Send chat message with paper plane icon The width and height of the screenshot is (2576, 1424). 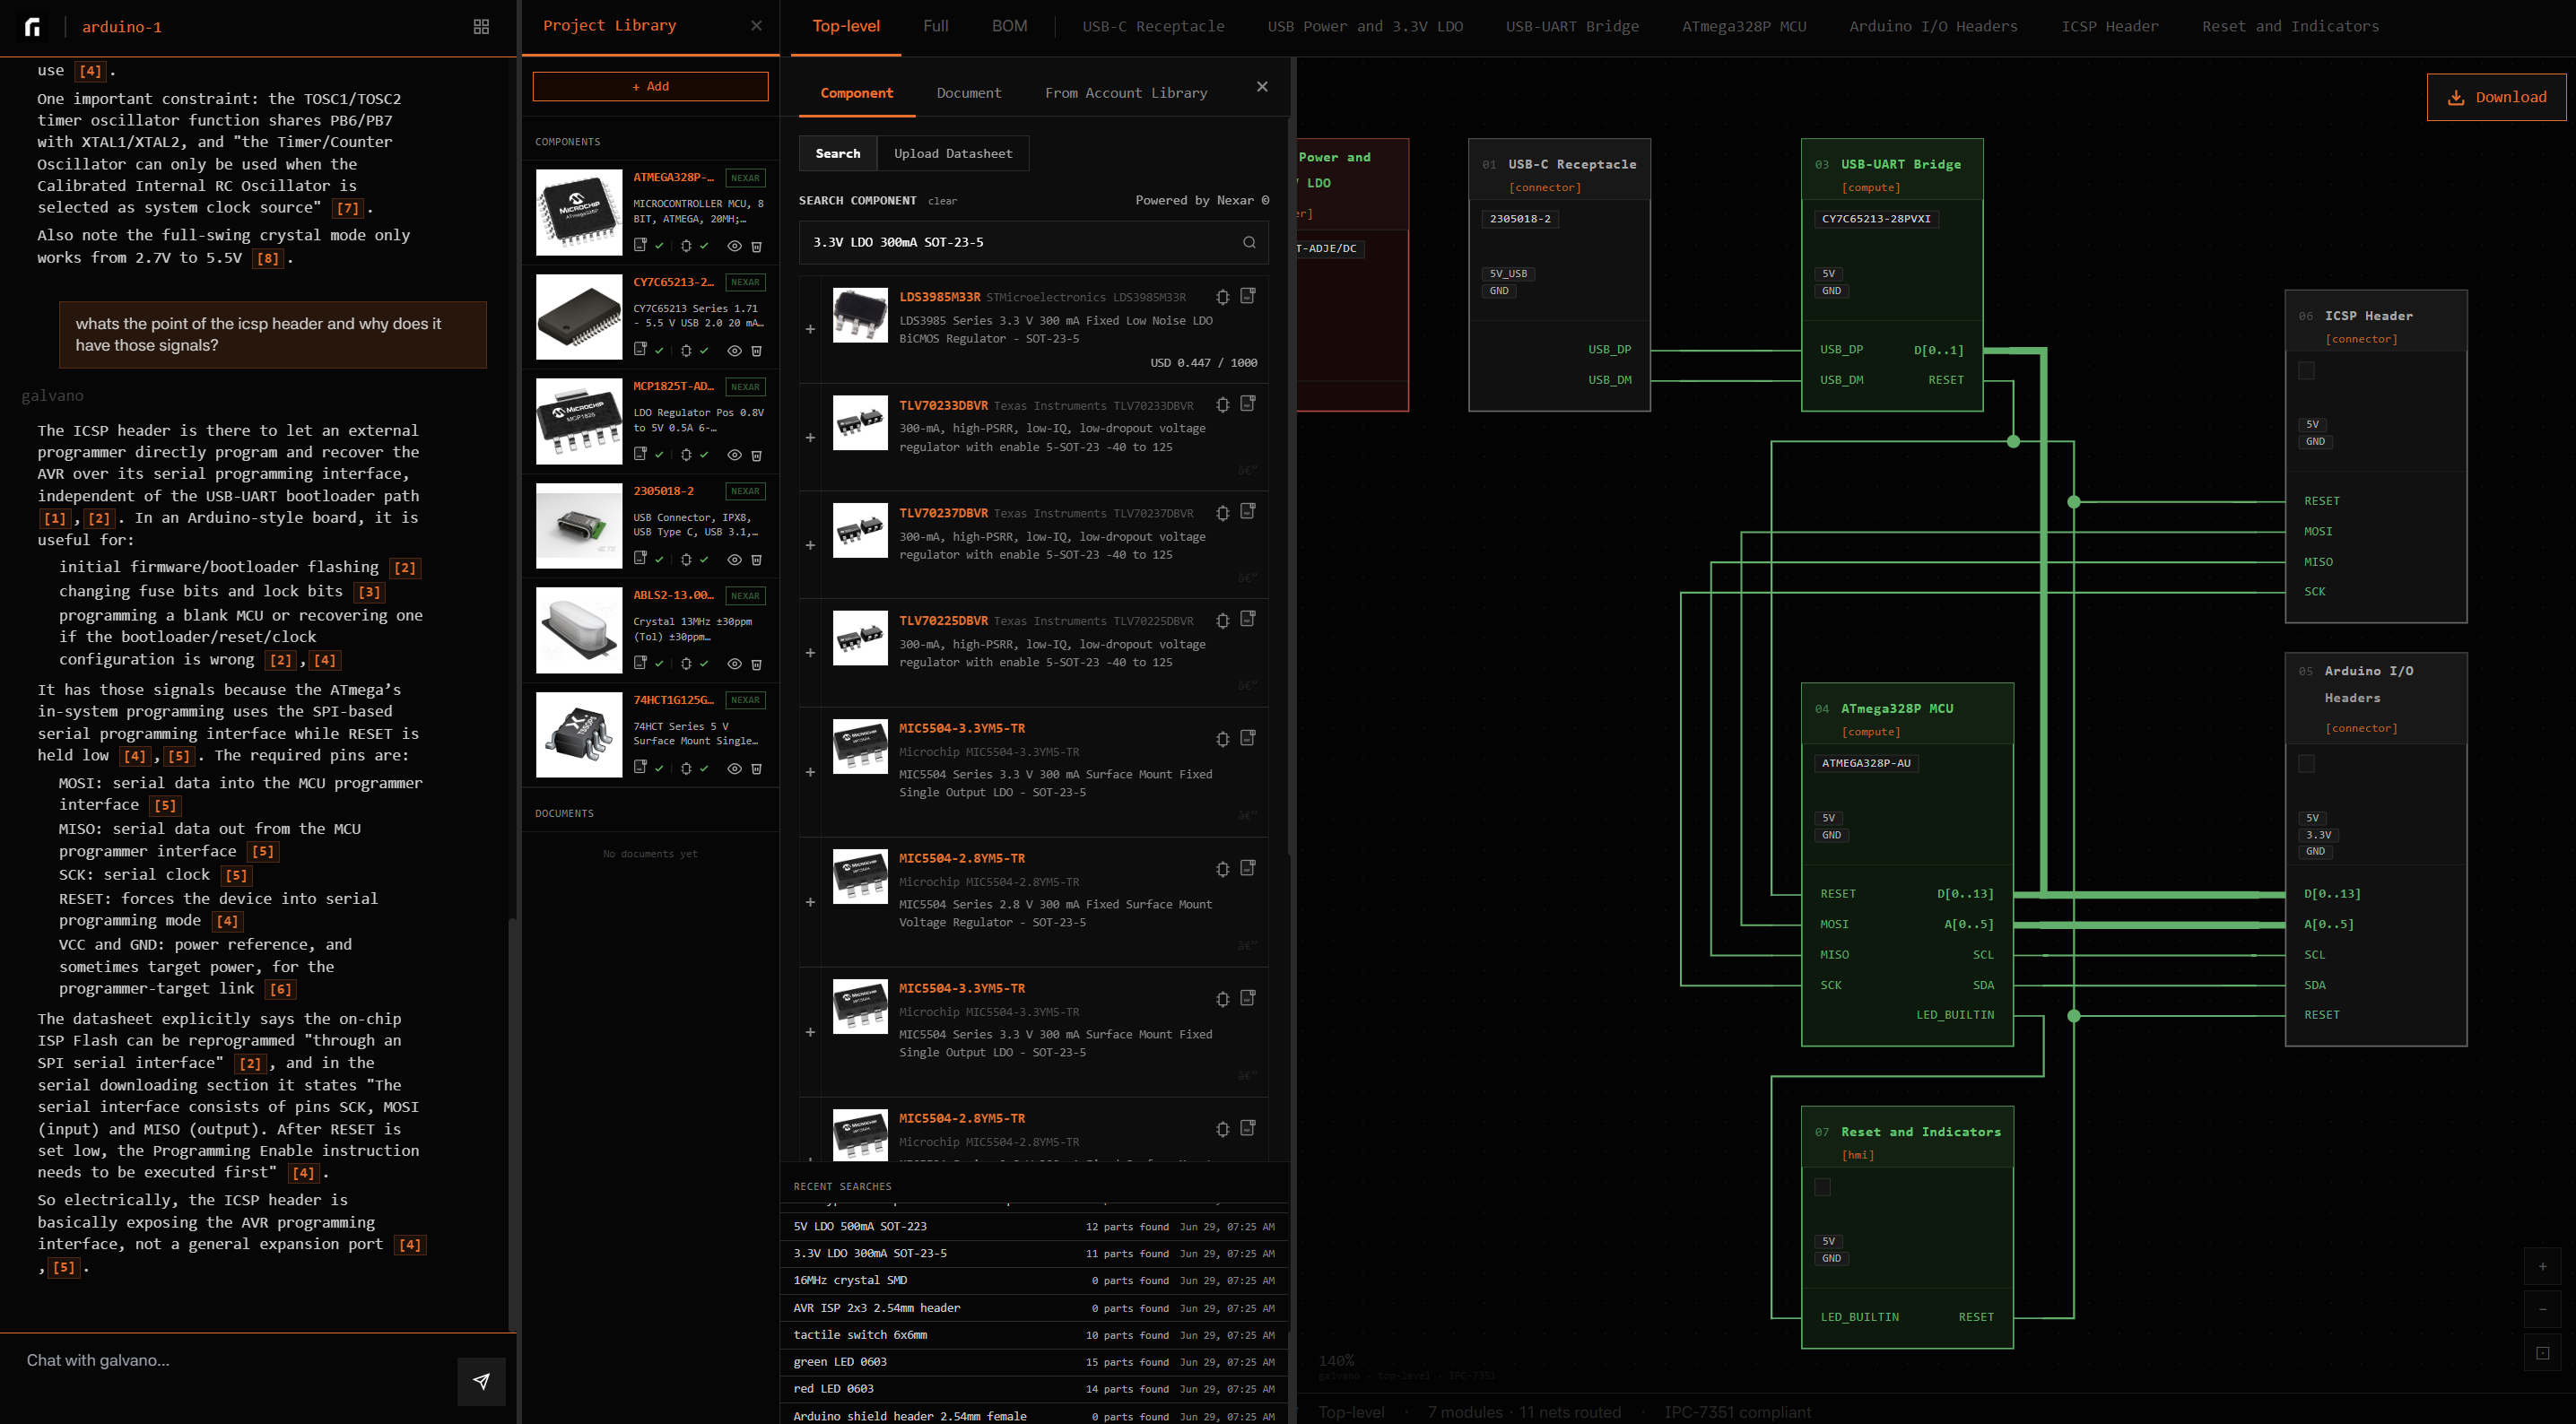(x=481, y=1380)
